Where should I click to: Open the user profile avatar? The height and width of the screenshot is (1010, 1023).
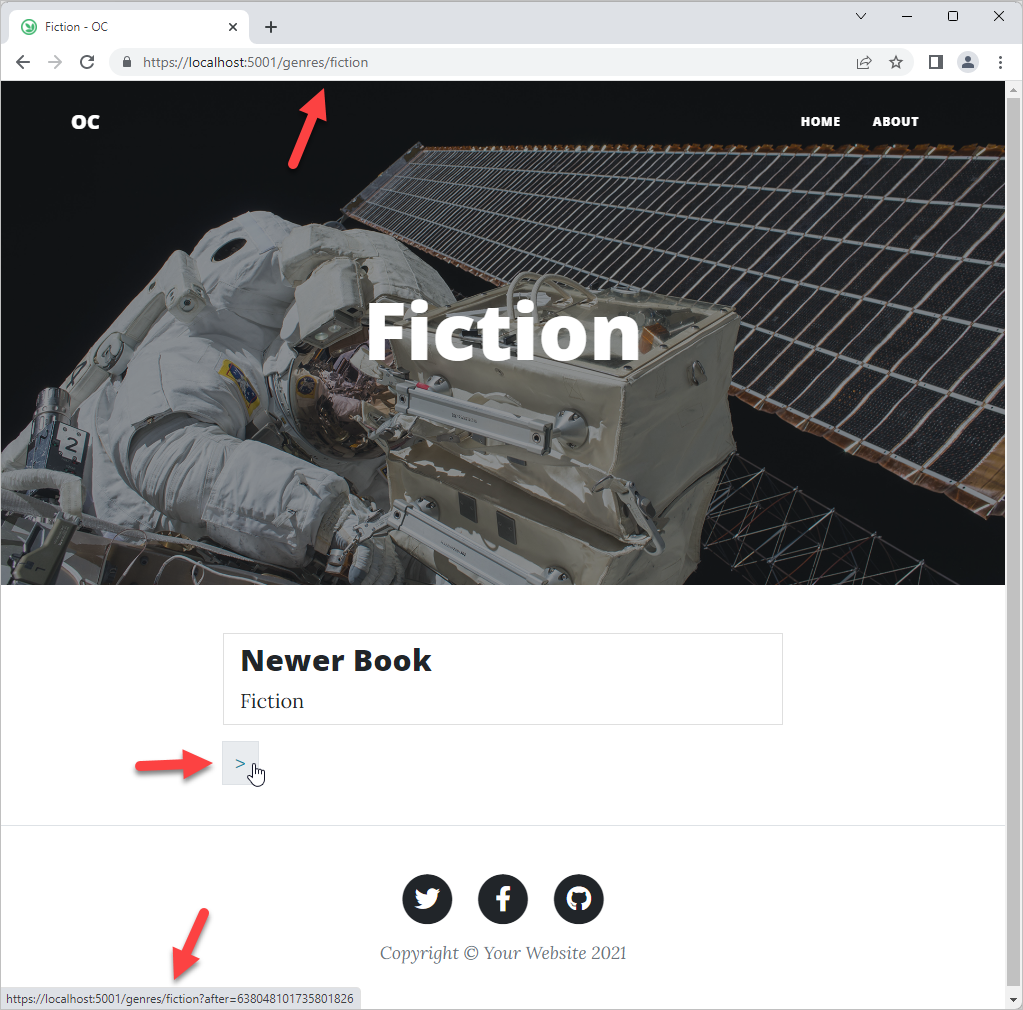[968, 62]
